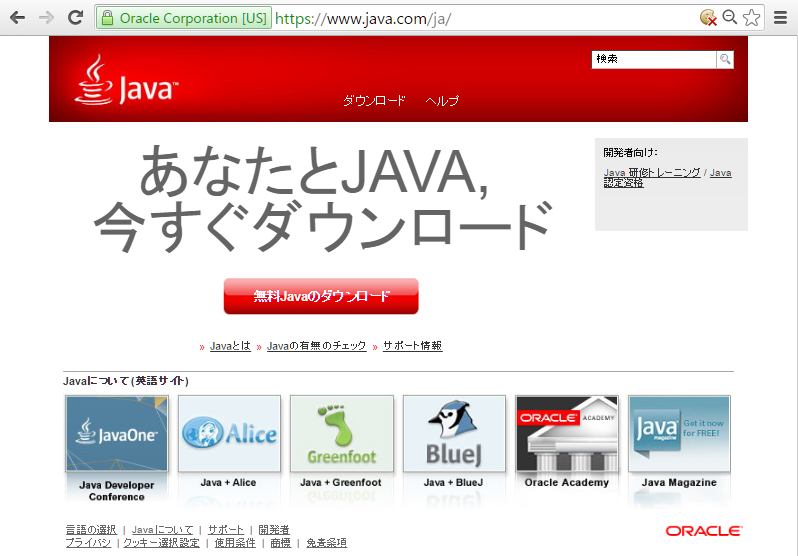The width and height of the screenshot is (798, 556).
Task: Click the Java + Alice caption
Action: (228, 483)
